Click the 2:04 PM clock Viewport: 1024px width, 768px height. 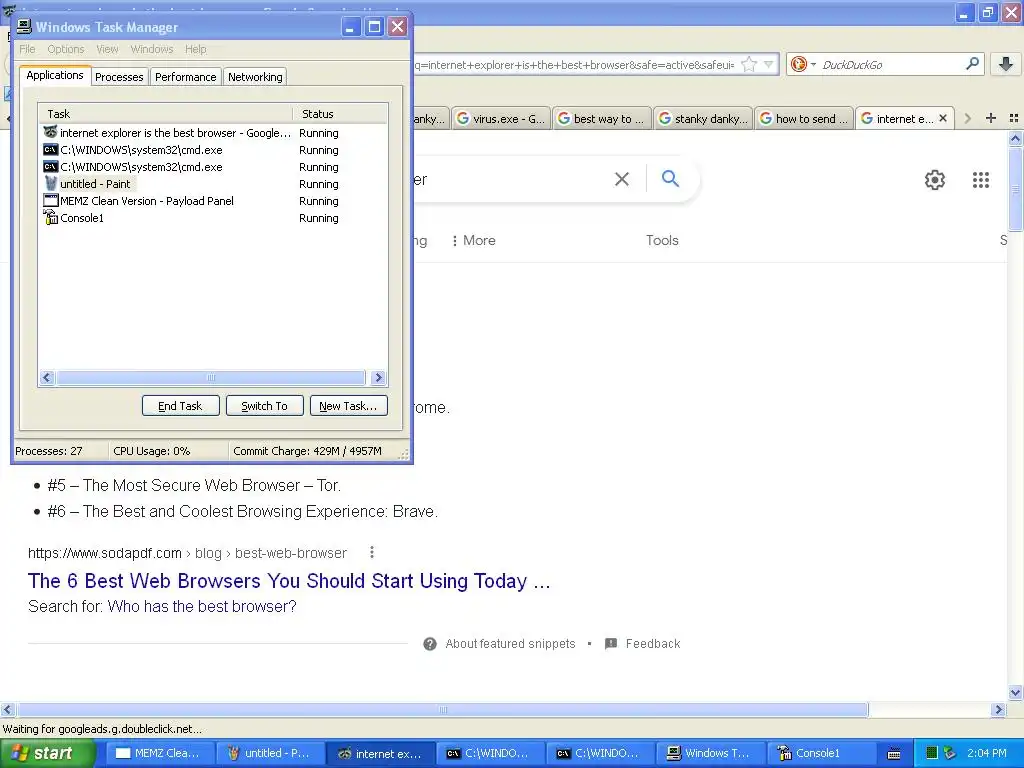[987, 753]
